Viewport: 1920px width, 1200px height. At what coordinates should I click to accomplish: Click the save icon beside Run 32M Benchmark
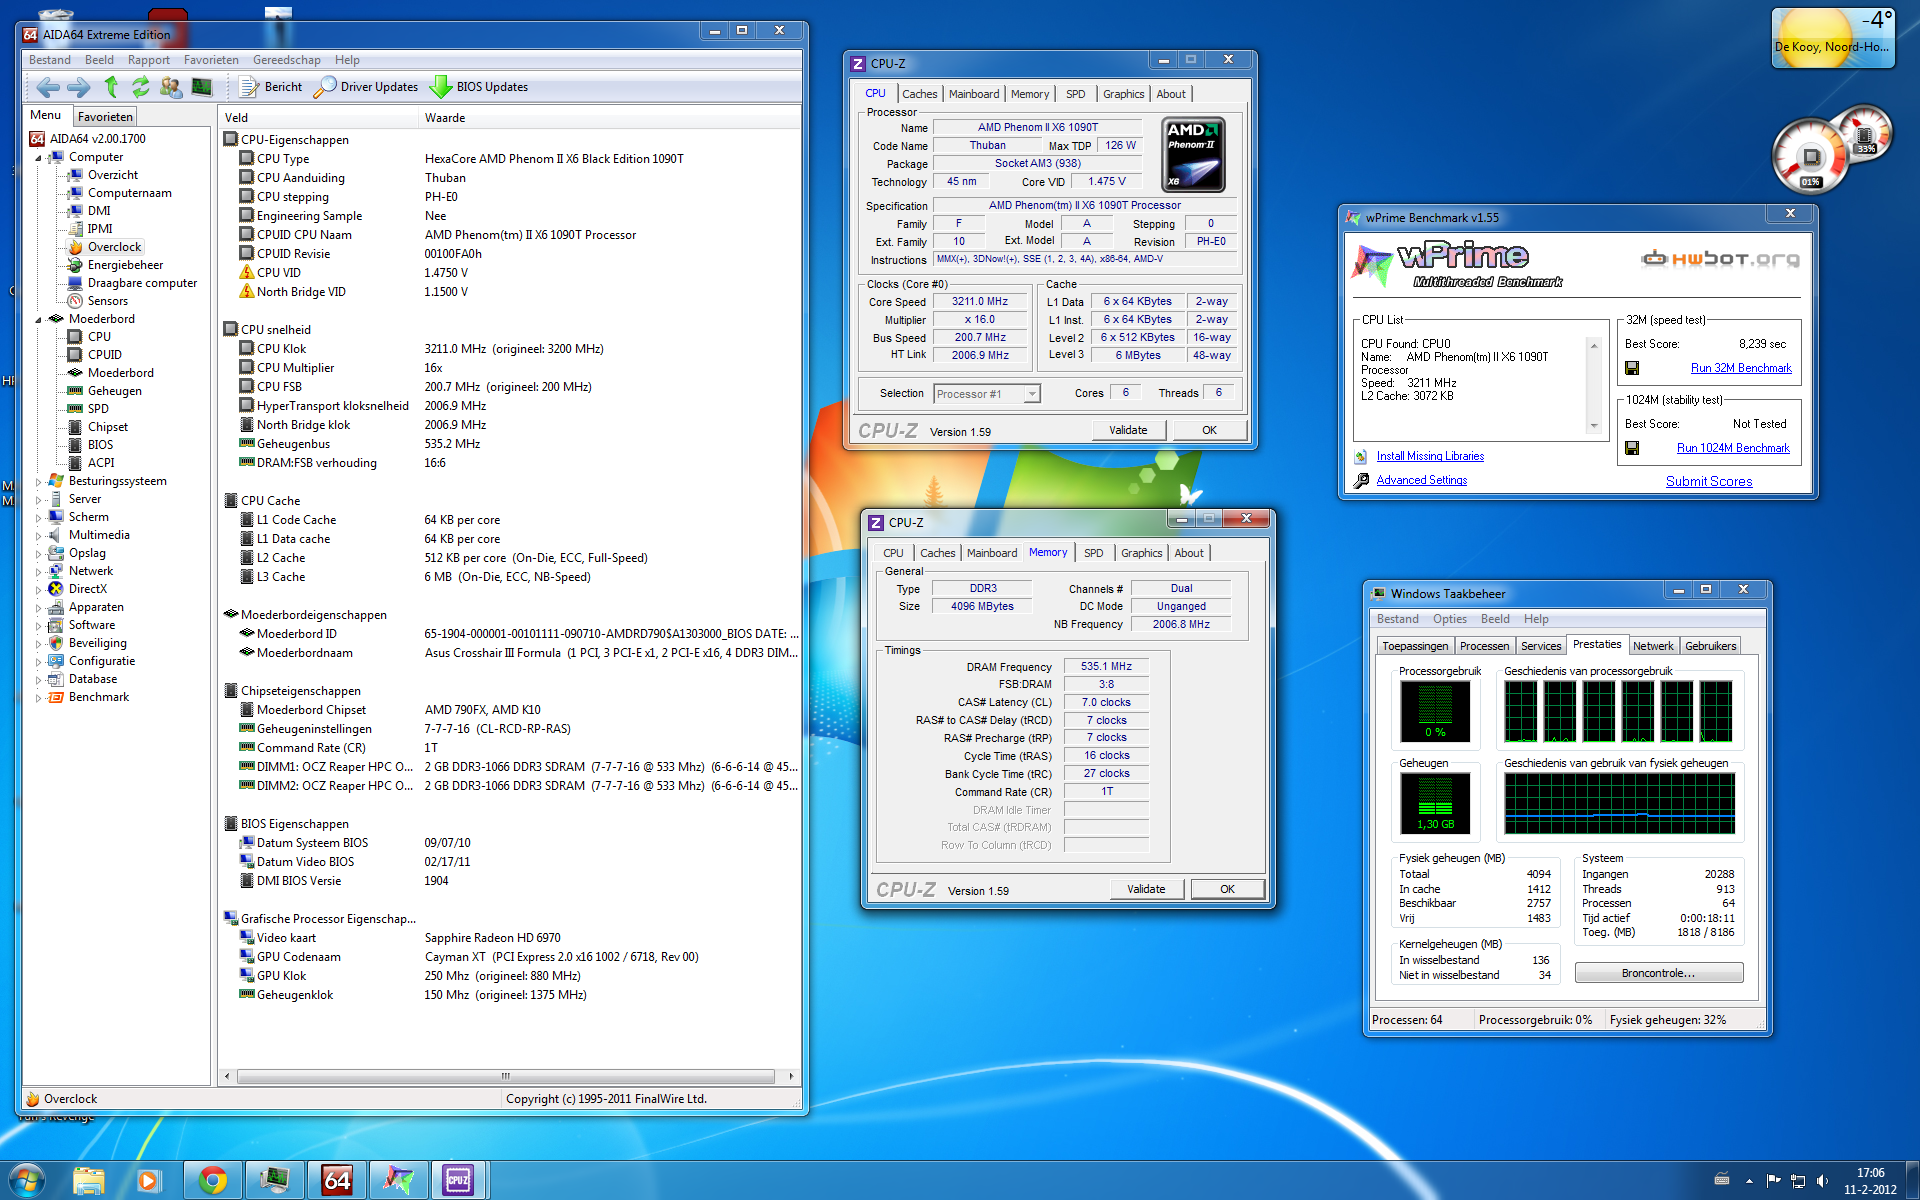1632,368
